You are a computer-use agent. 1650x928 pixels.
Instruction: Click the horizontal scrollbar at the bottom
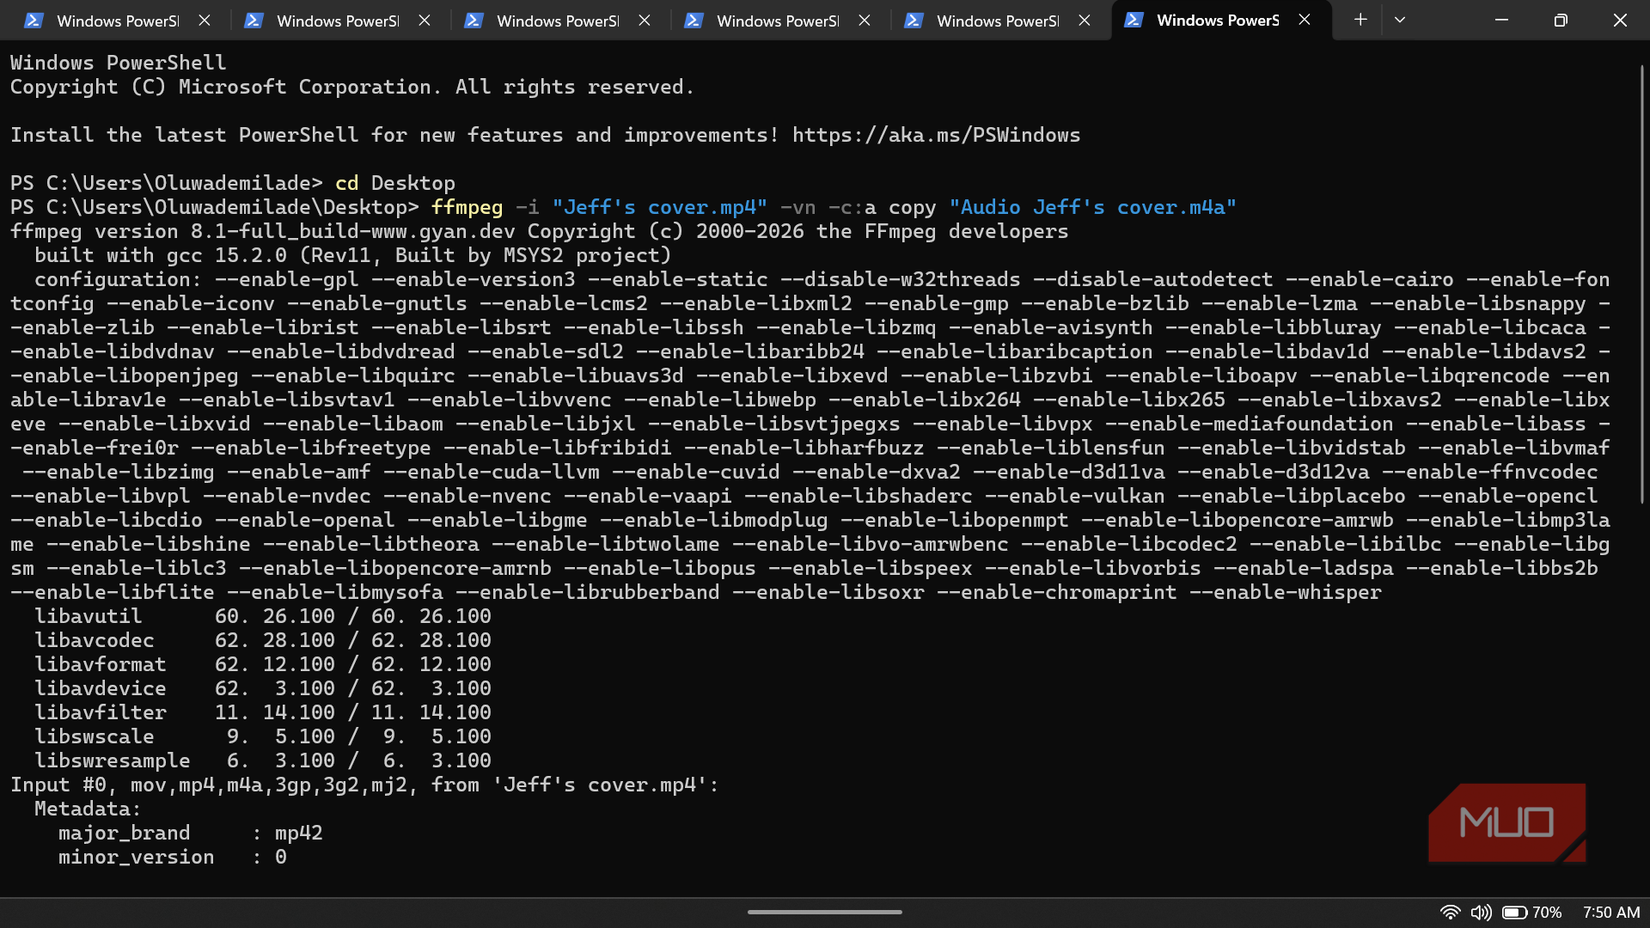tap(827, 912)
